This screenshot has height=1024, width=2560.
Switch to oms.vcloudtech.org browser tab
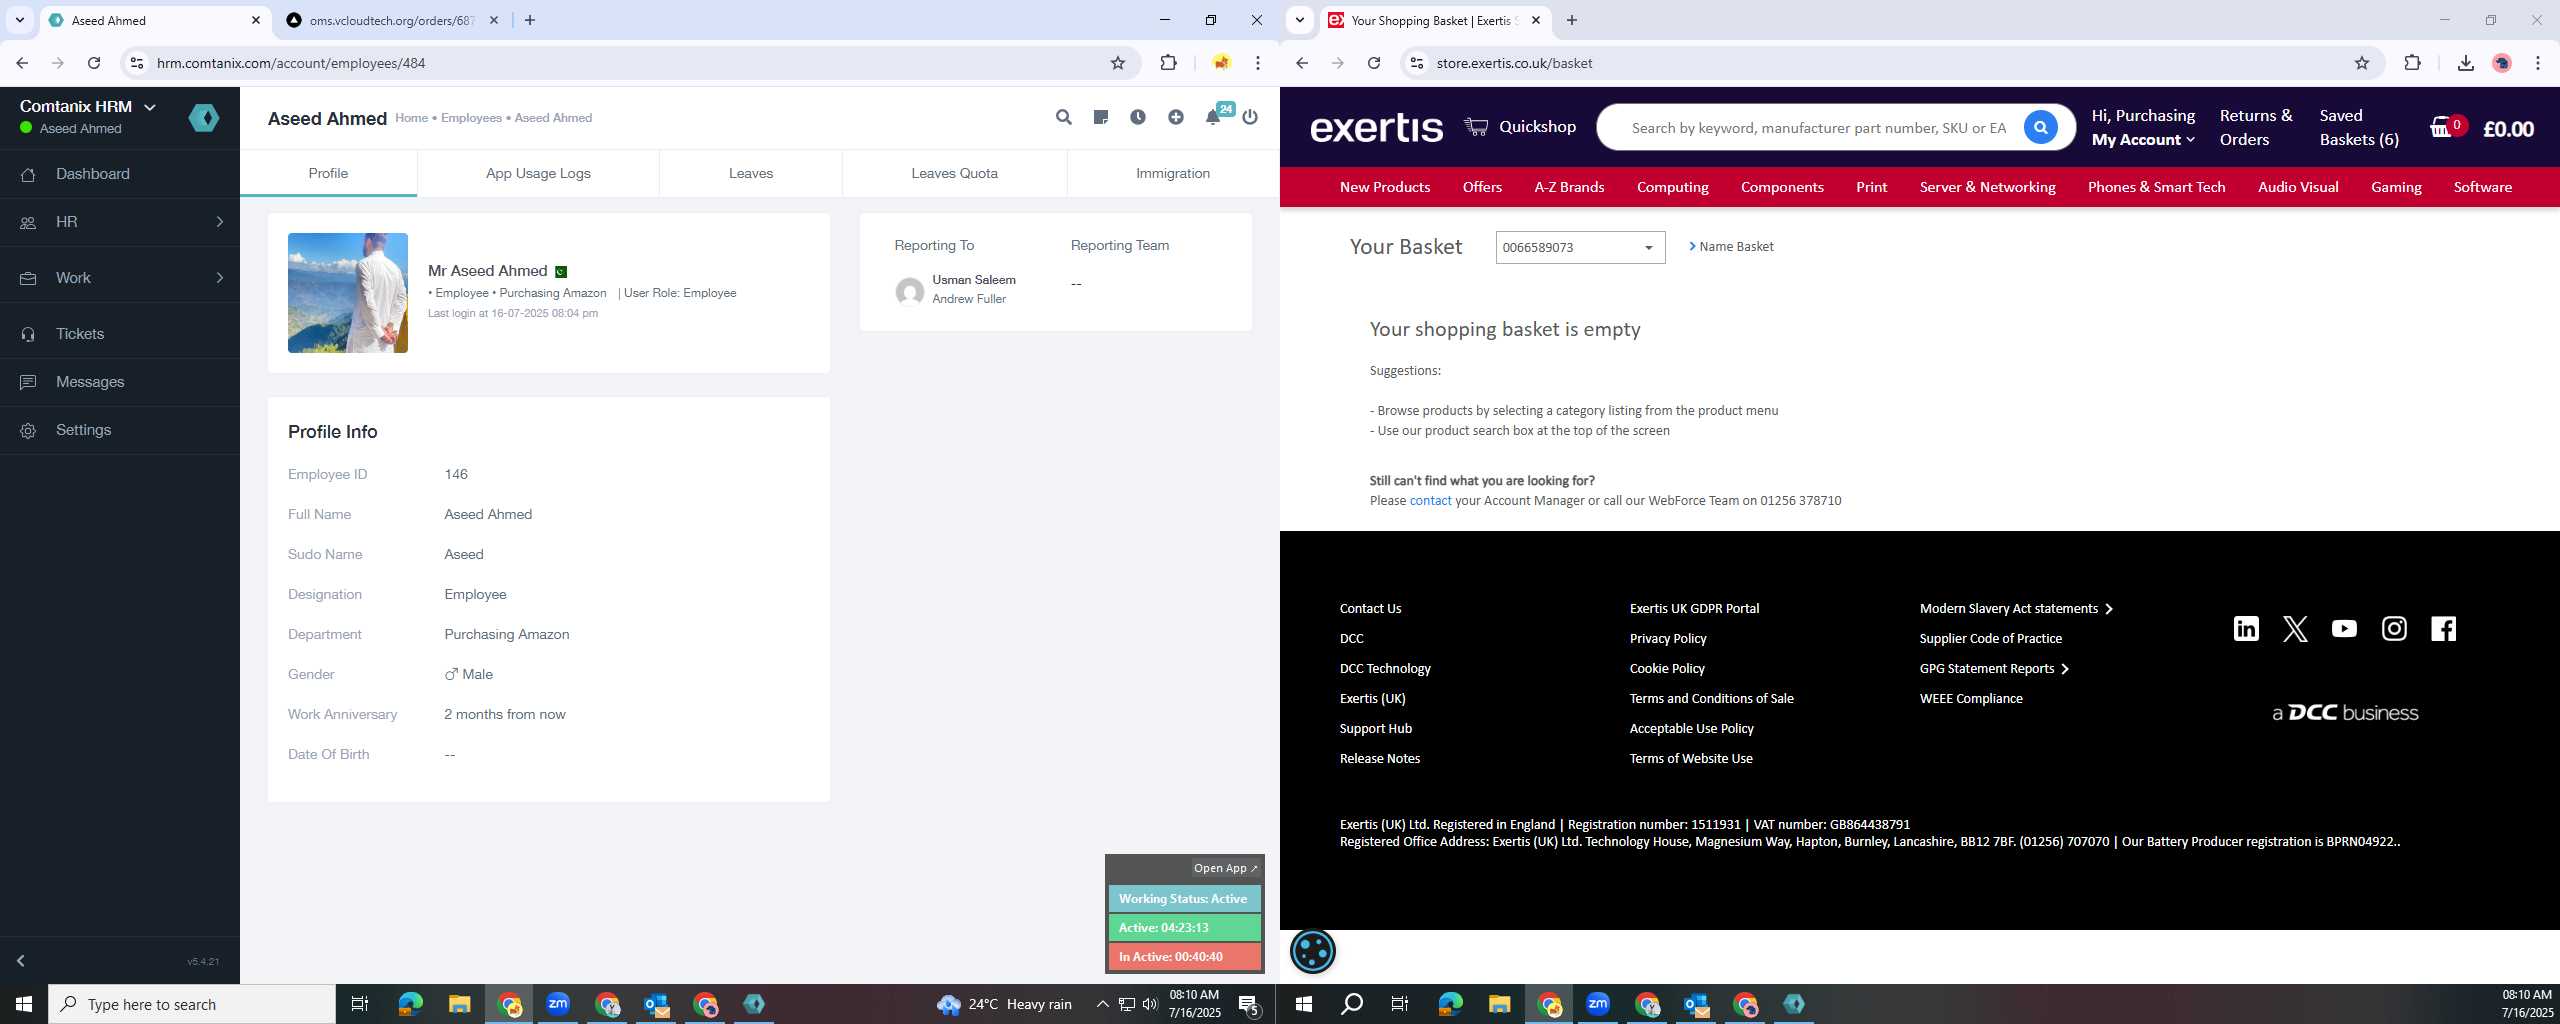(x=391, y=20)
